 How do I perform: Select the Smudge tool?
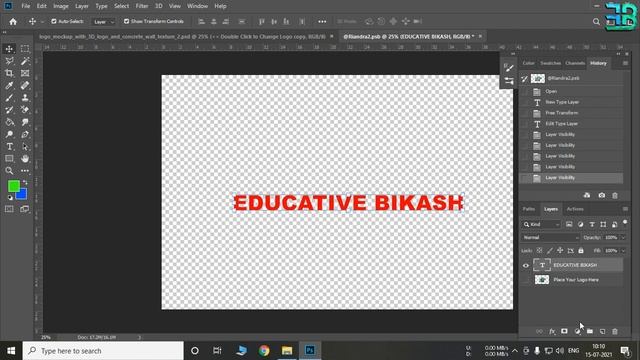click(x=25, y=122)
